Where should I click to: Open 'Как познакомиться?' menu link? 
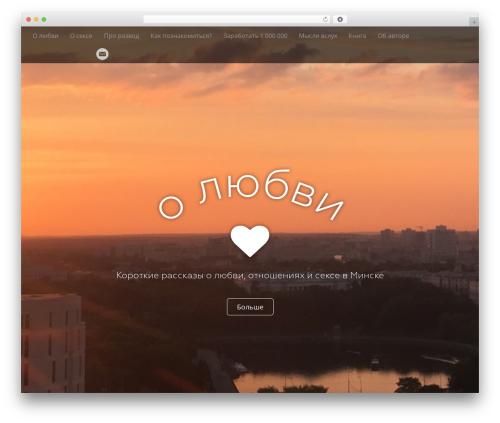181,36
